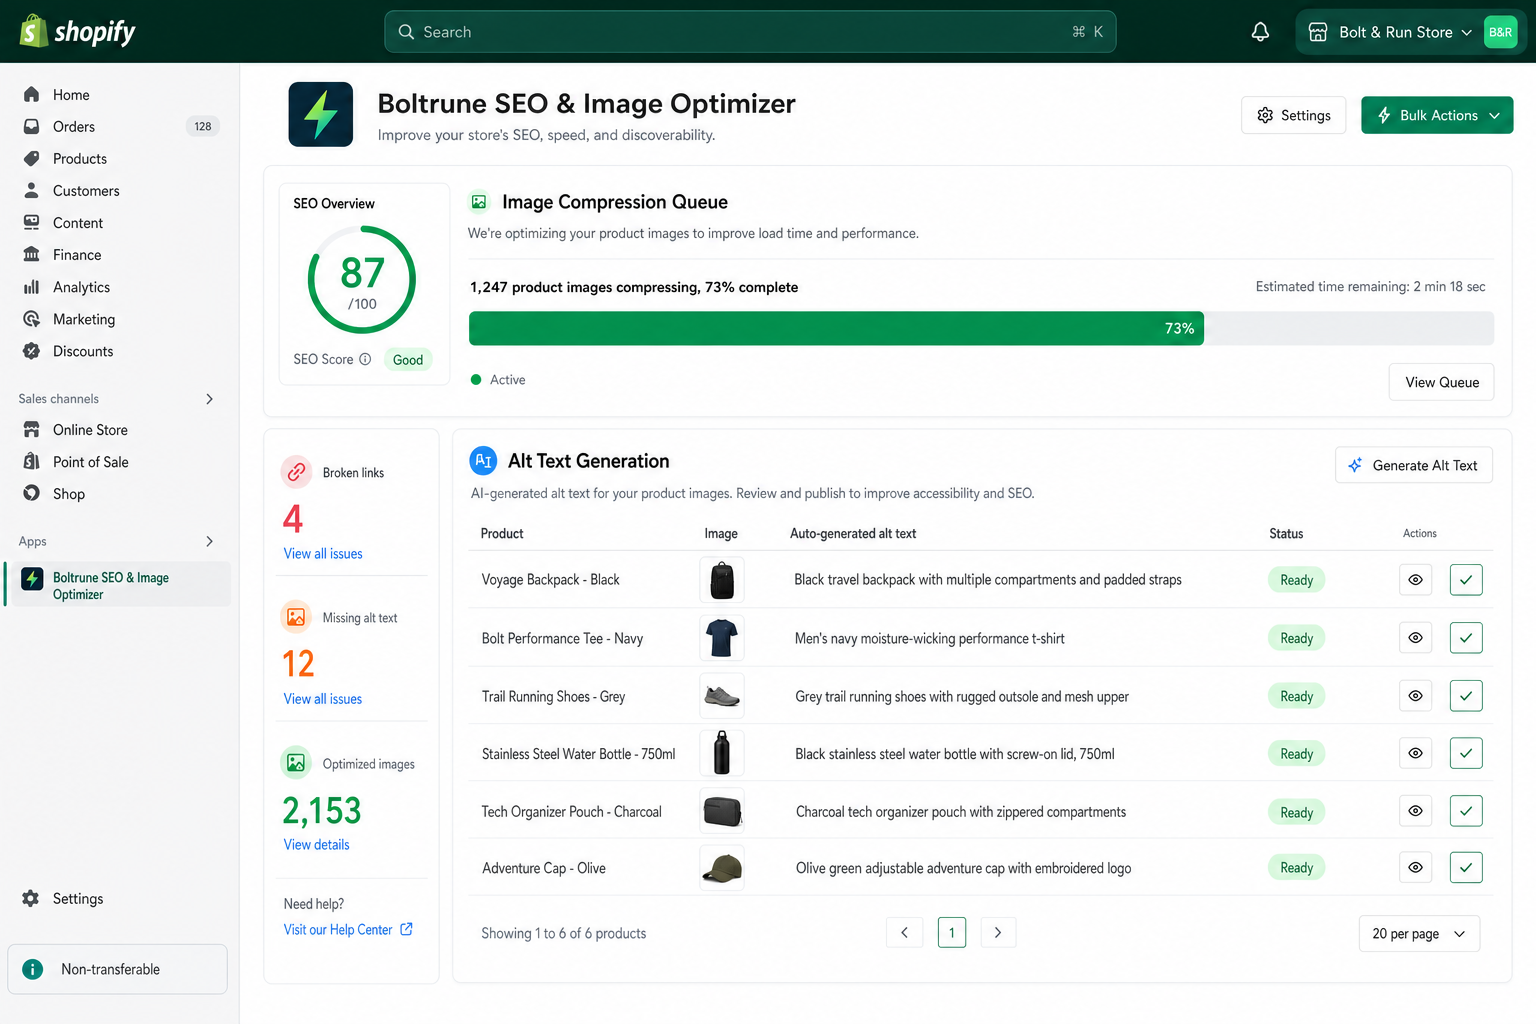Preview alt text for Bolt Performance Tee - Navy
The width and height of the screenshot is (1536, 1024).
coord(1415,638)
